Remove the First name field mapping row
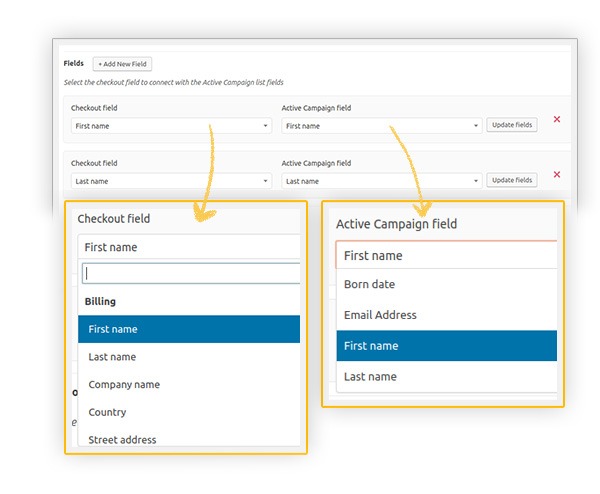600x494 pixels. 557,120
